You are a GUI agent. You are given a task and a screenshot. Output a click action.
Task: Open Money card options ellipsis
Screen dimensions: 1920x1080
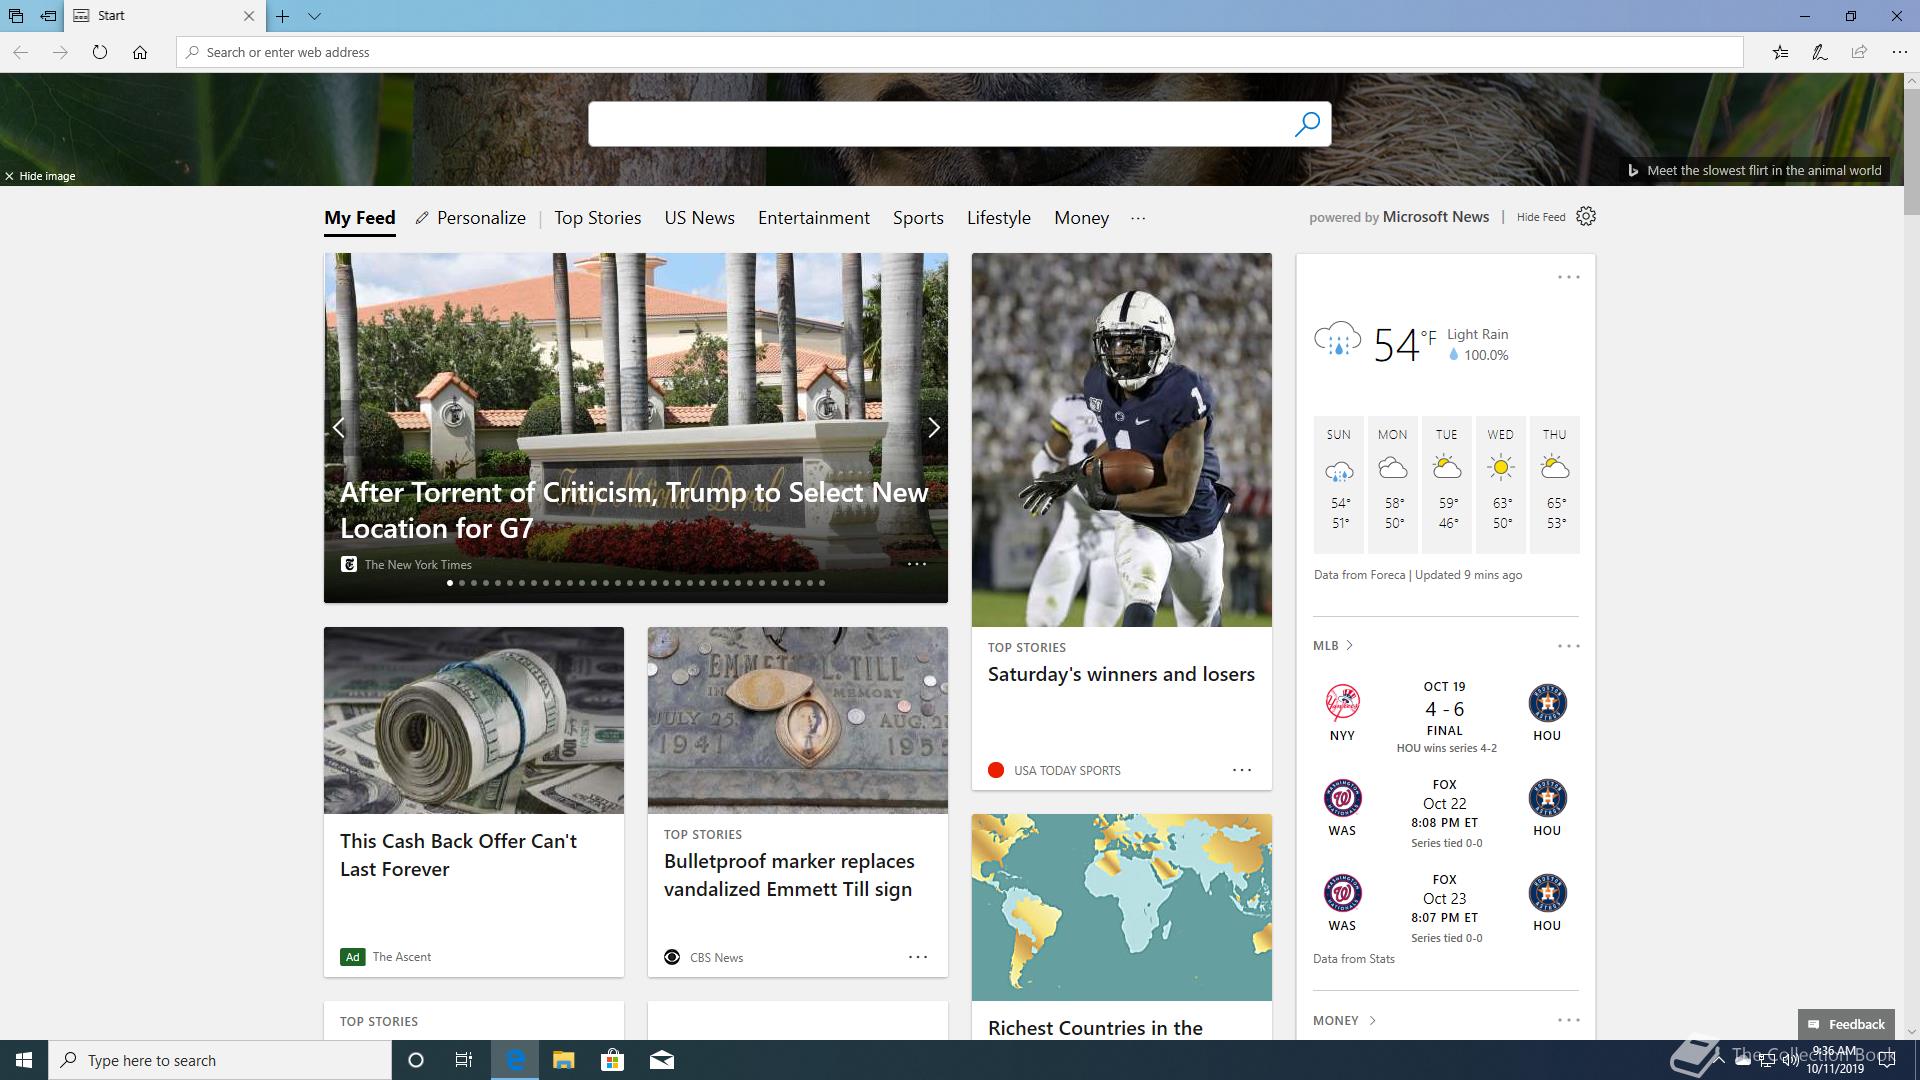(x=1569, y=1020)
